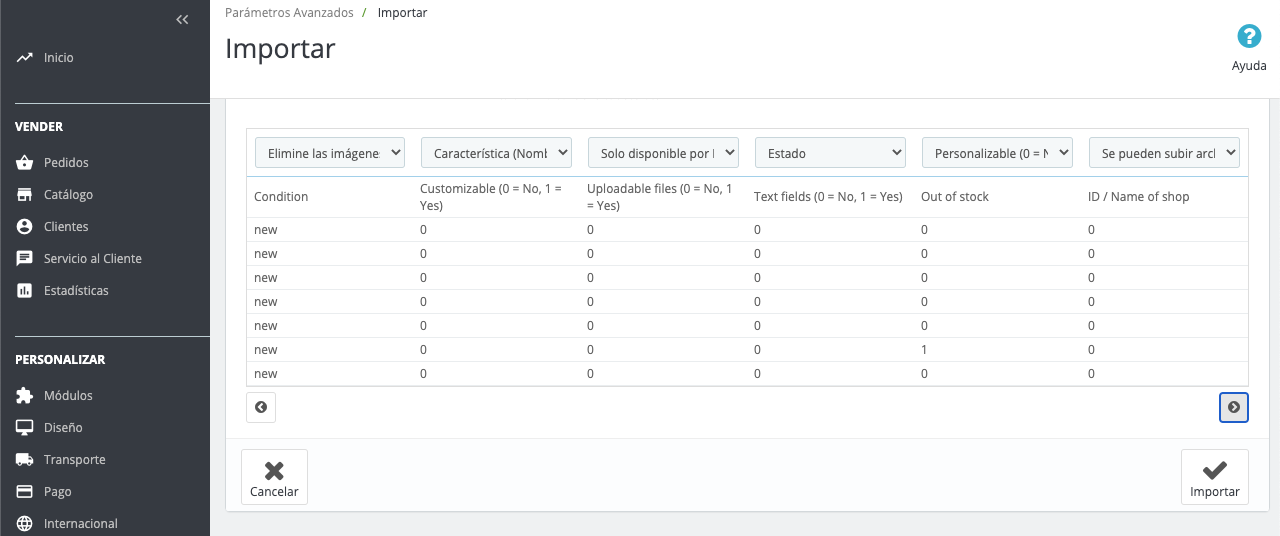1280x536 pixels.
Task: Click the Cancelar button
Action: pyautogui.click(x=274, y=477)
